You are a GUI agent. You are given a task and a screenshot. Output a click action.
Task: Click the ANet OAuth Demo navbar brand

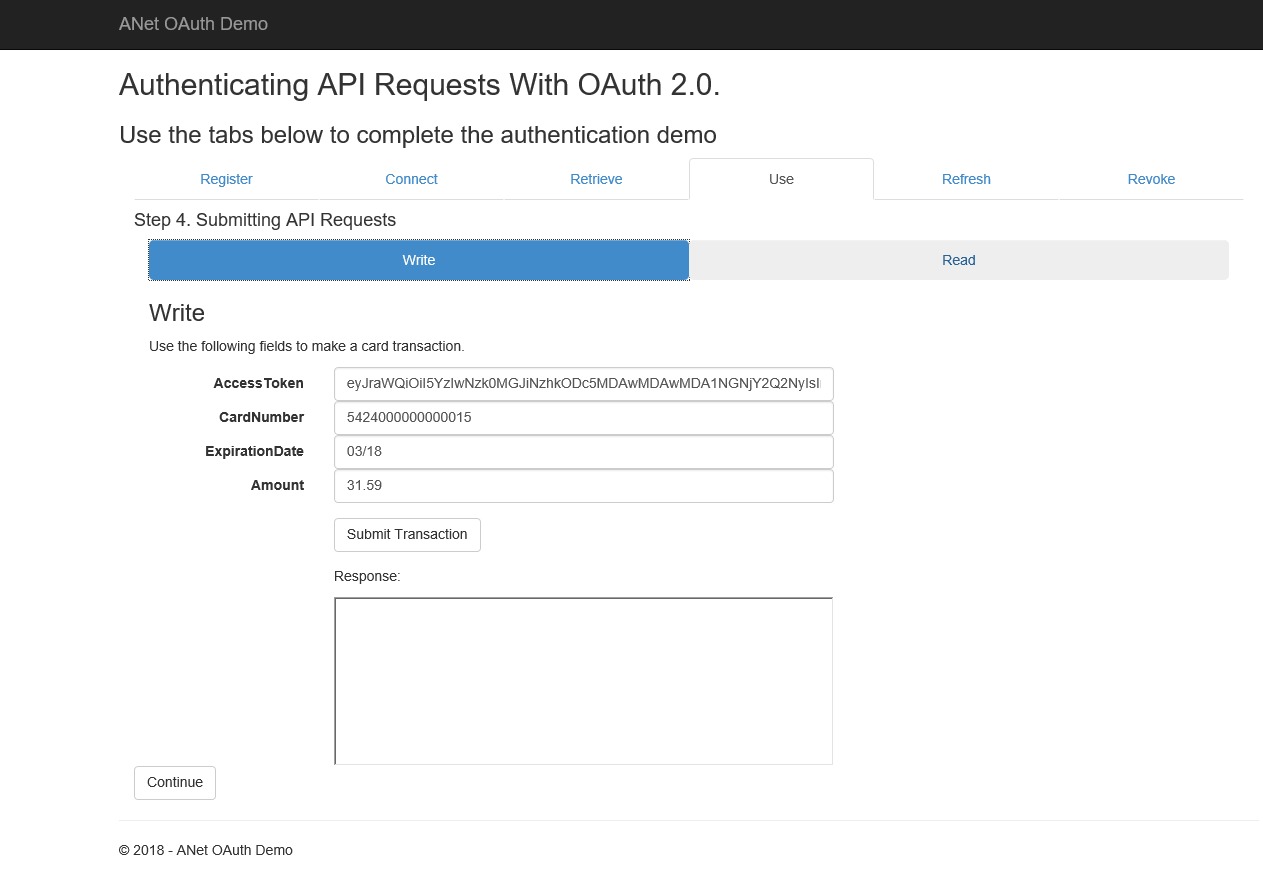click(193, 24)
